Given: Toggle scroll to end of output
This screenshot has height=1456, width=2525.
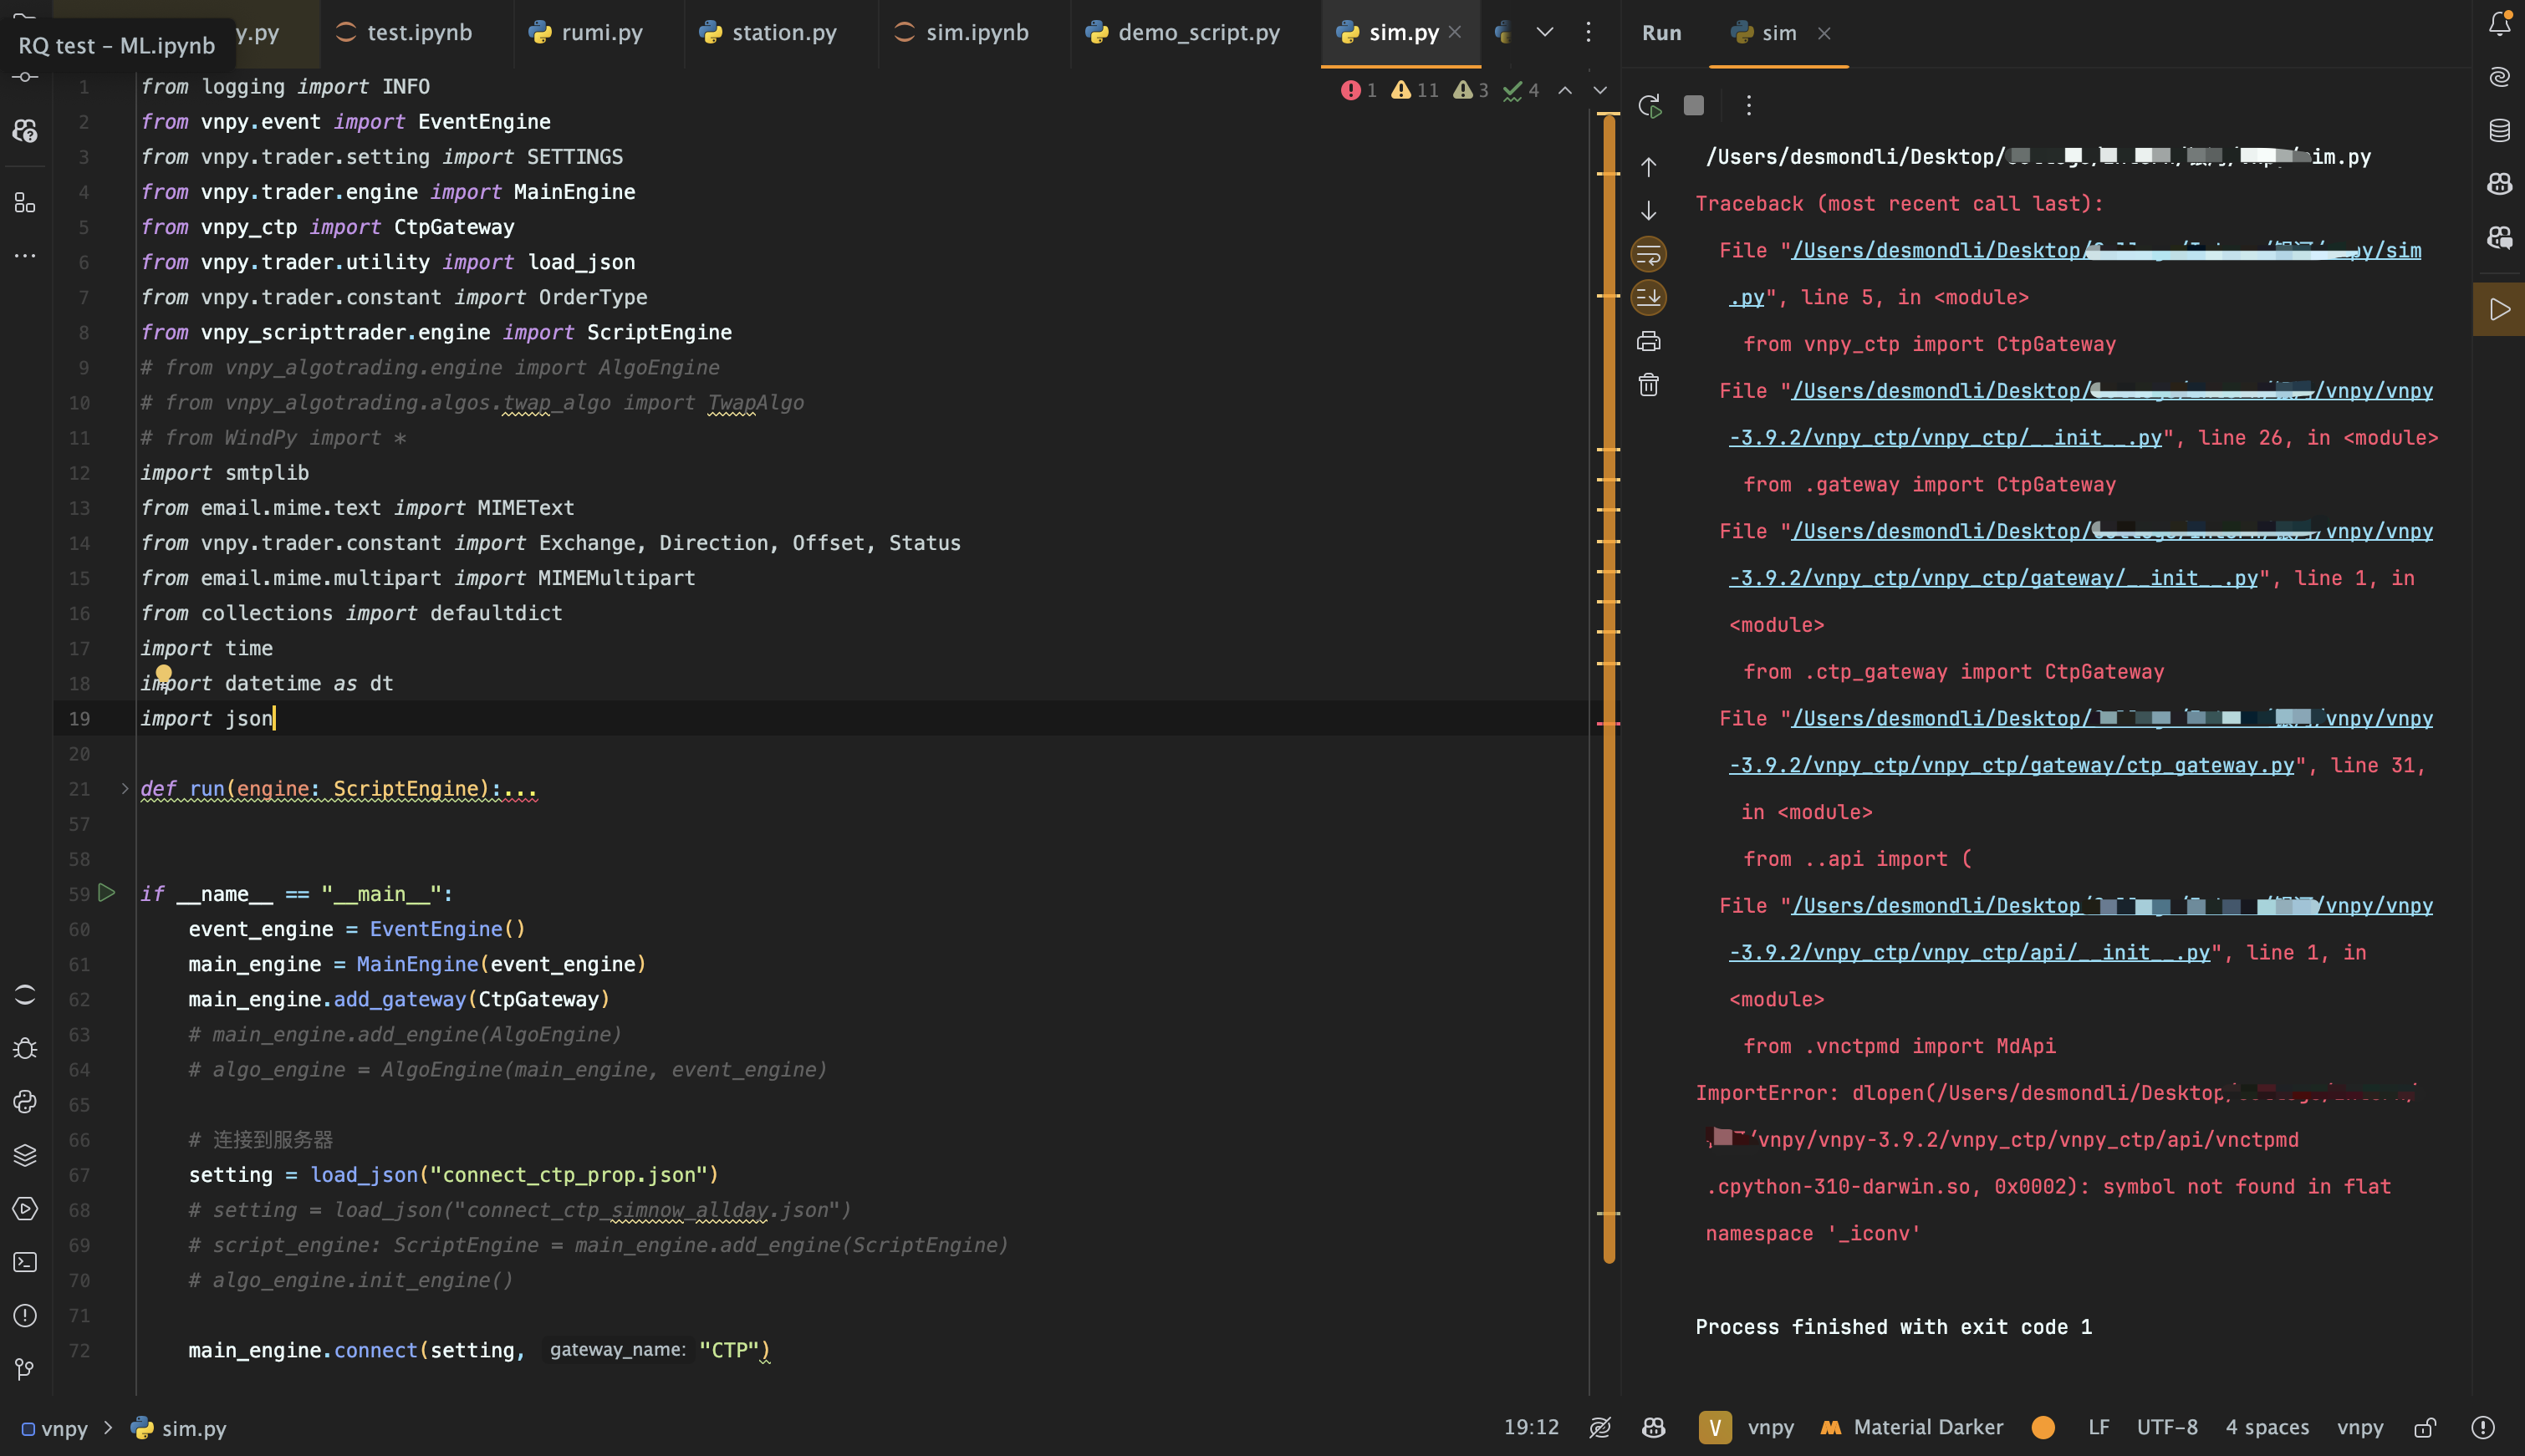Looking at the screenshot, I should pos(1648,297).
